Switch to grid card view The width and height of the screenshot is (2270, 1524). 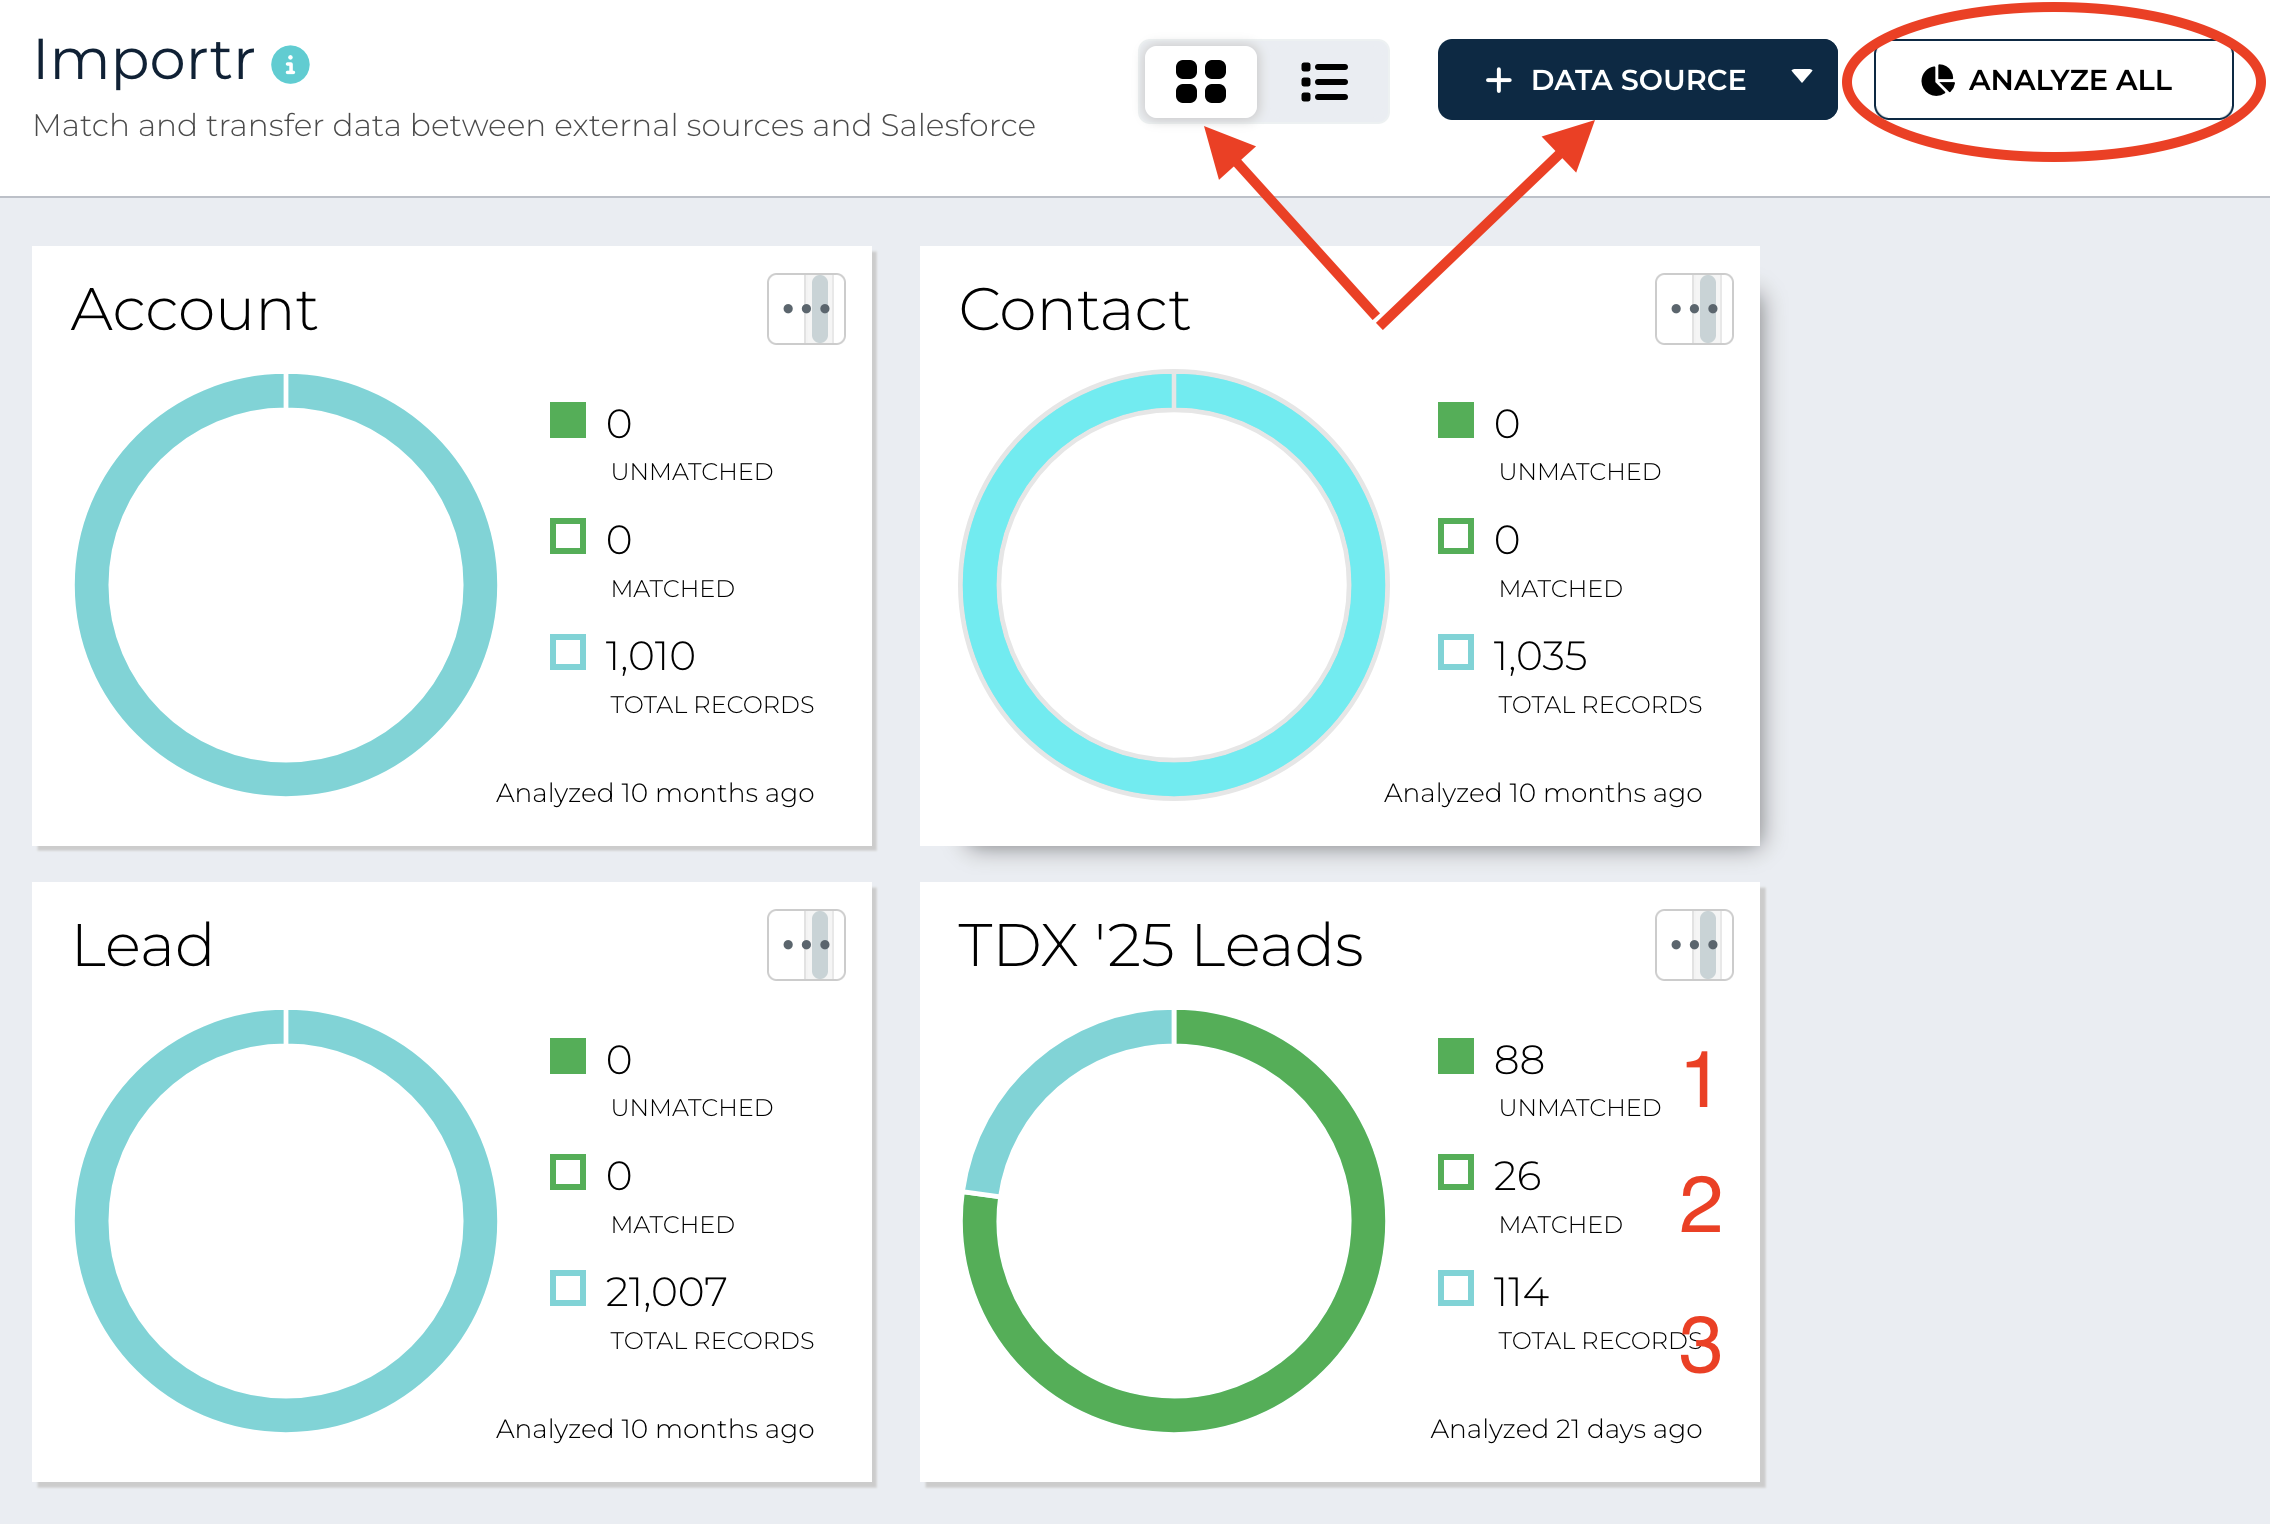tap(1200, 81)
